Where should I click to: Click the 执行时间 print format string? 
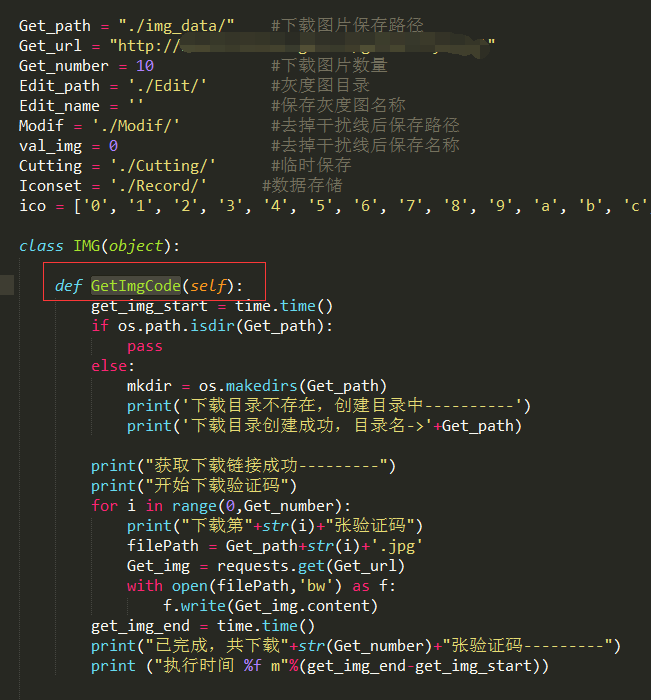point(221,666)
